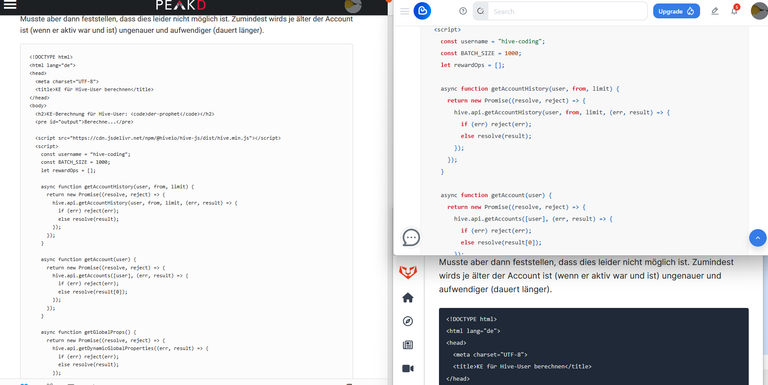The width and height of the screenshot is (768, 385).
Task: Open the newspaper articles icon
Action: 408,345
